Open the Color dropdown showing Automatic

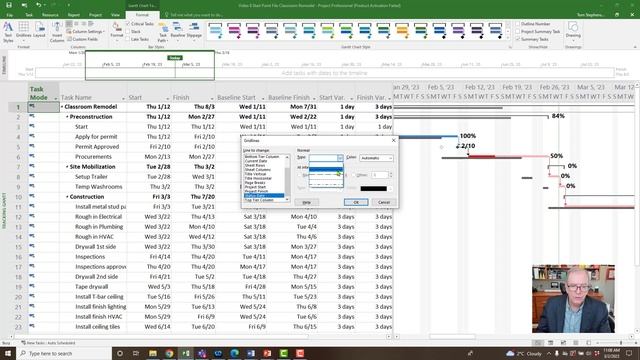click(x=376, y=158)
